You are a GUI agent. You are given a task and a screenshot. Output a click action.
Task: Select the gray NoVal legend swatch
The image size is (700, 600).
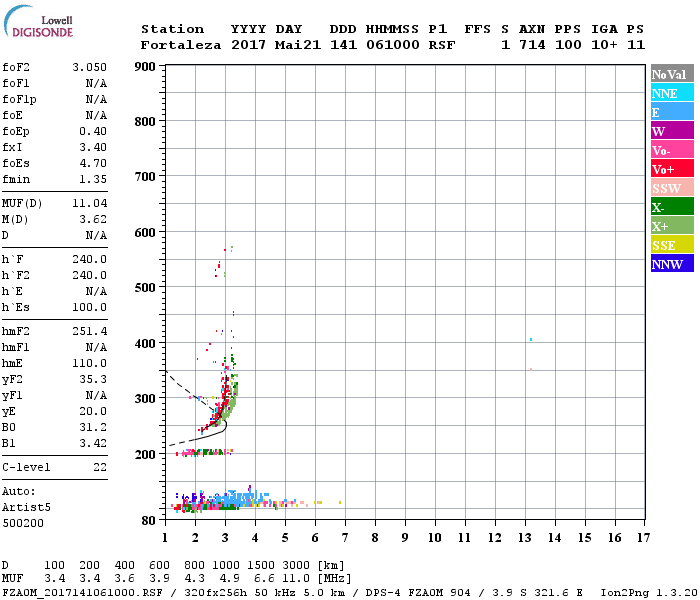(x=672, y=74)
